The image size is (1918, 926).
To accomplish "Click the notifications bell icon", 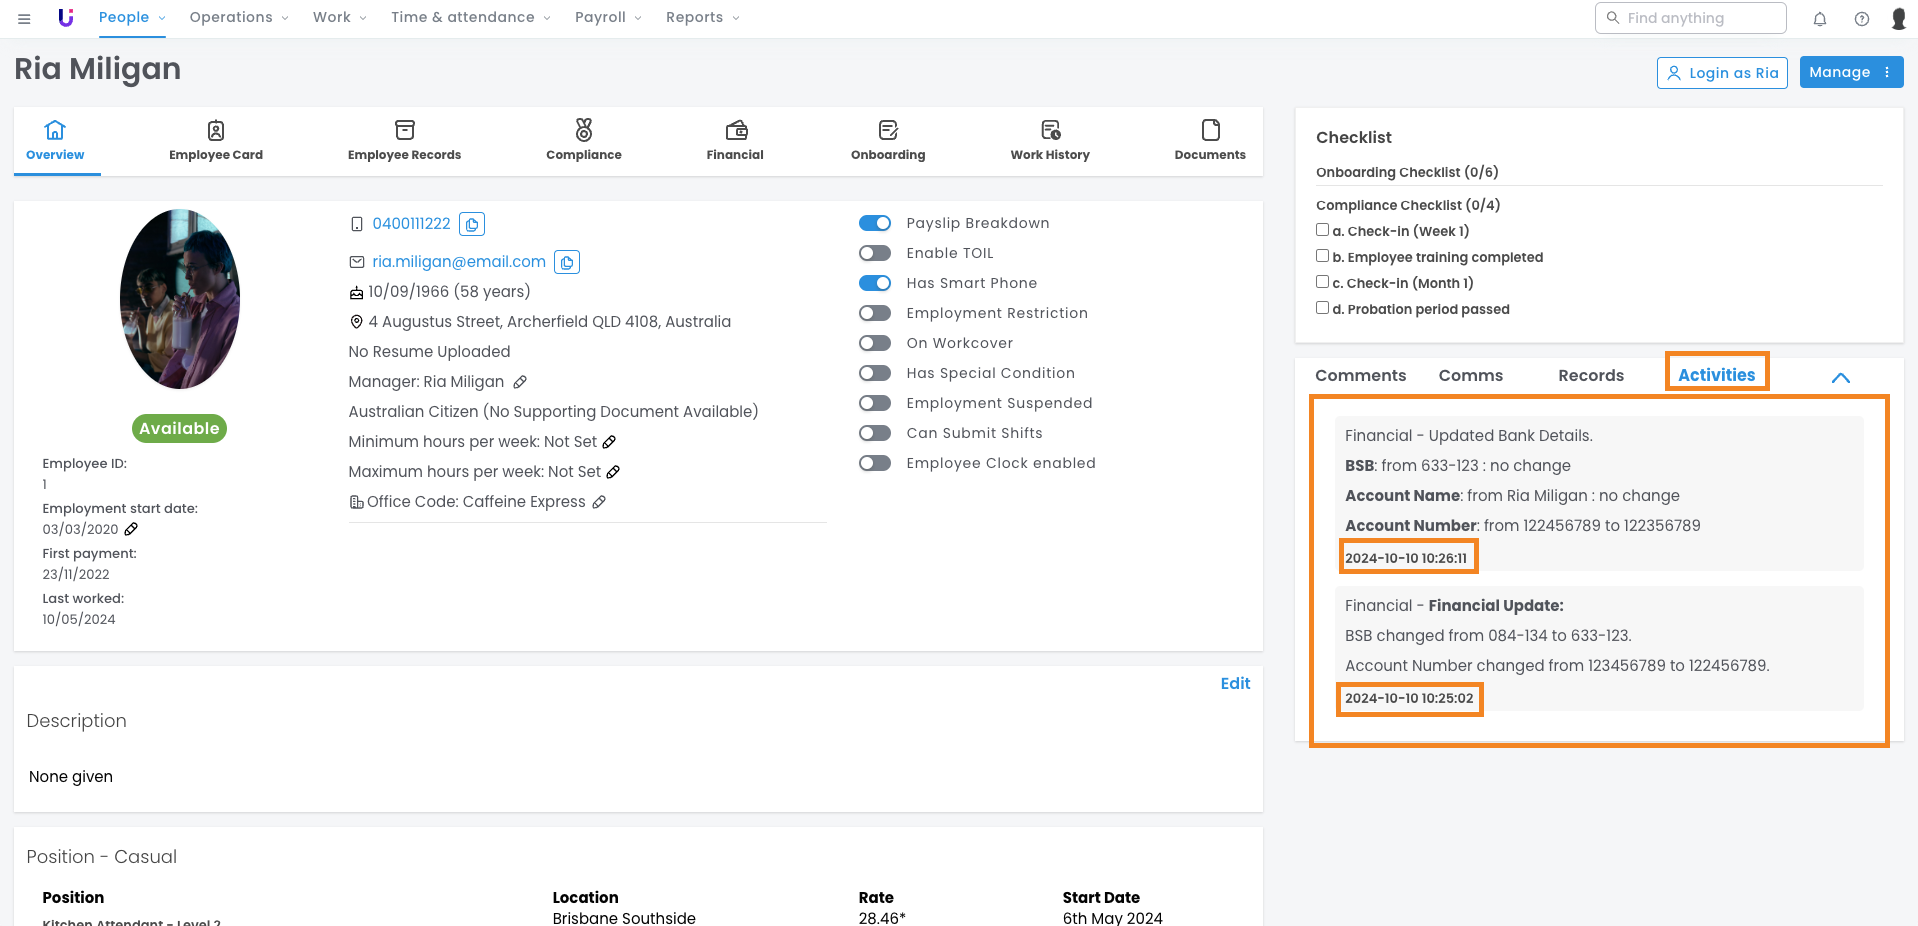I will click(1820, 18).
